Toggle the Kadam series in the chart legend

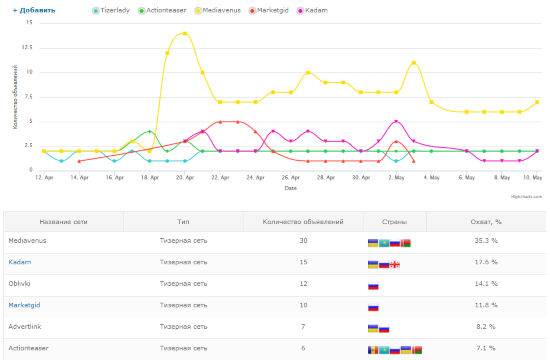pyautogui.click(x=313, y=11)
